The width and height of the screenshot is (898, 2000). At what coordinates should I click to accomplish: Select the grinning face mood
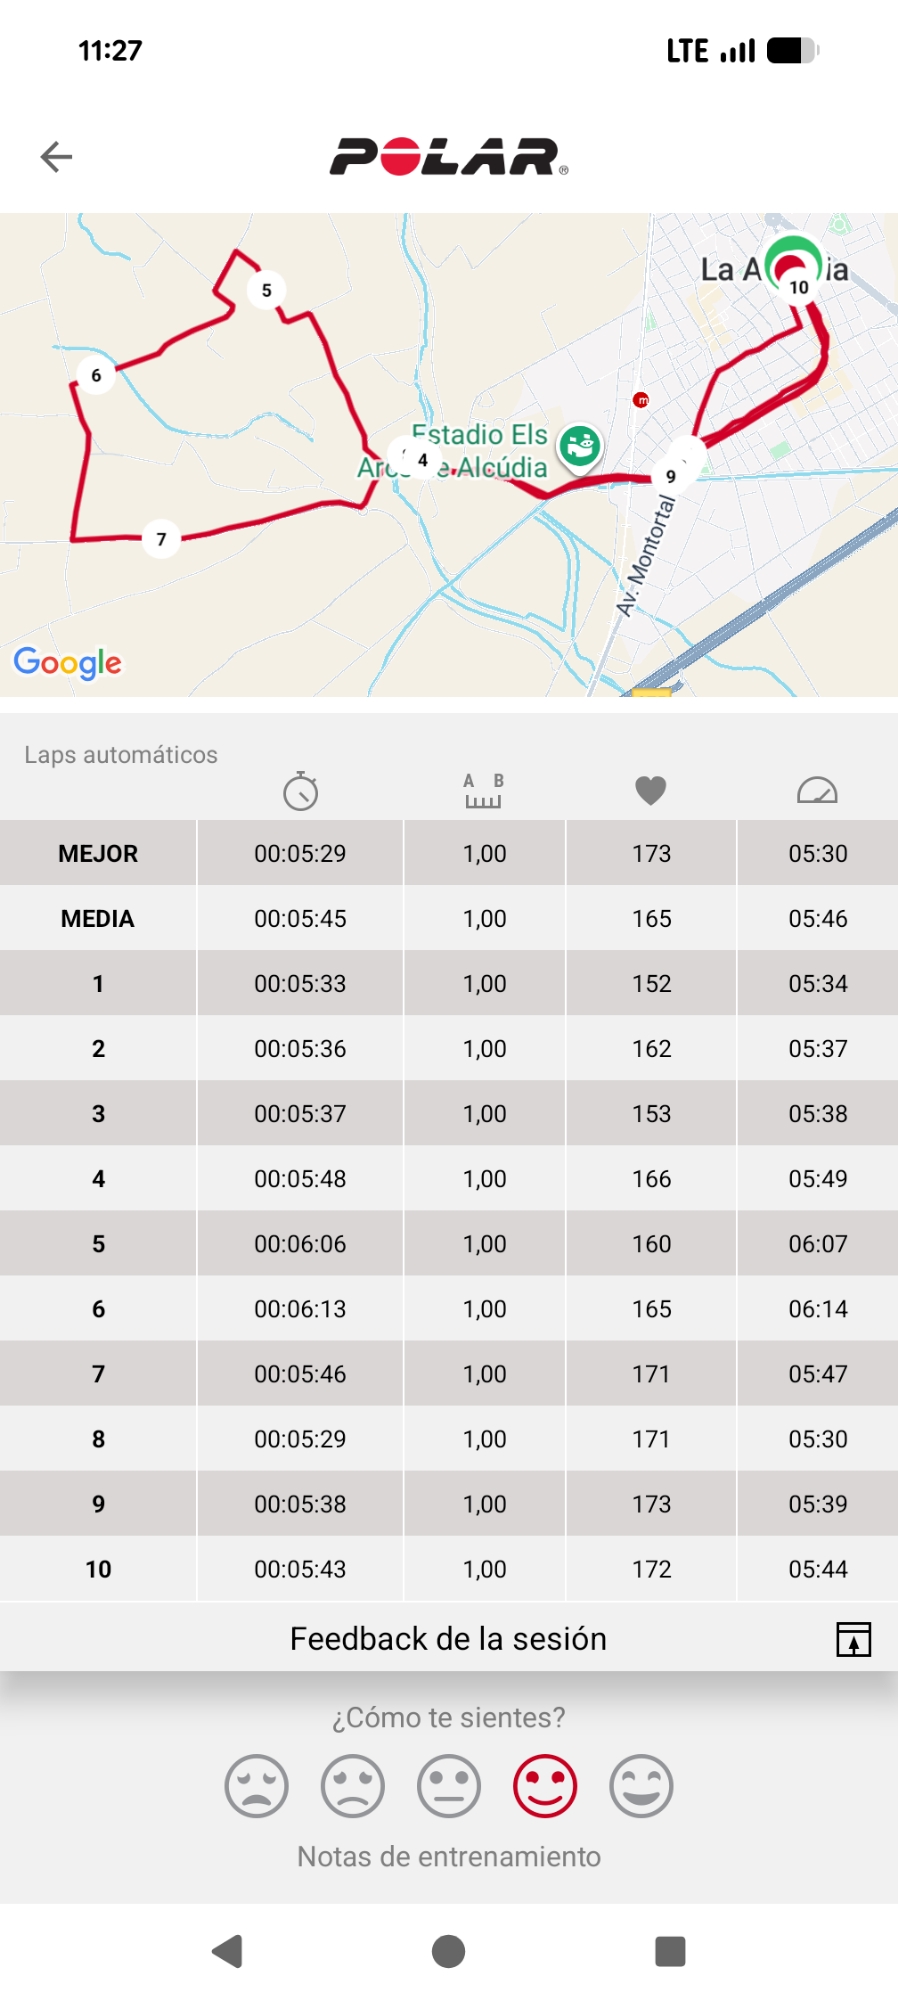click(x=641, y=1786)
